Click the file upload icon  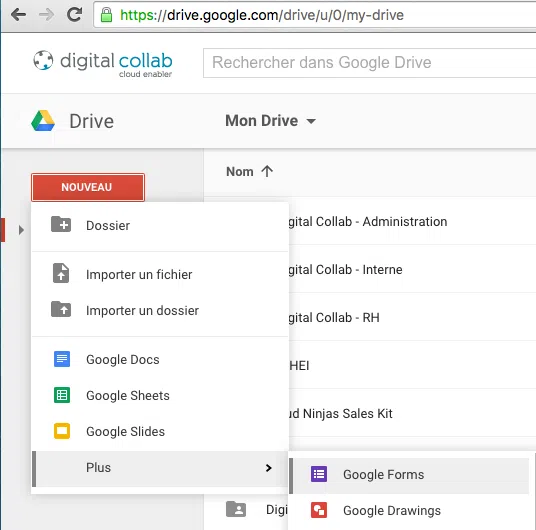pos(61,273)
